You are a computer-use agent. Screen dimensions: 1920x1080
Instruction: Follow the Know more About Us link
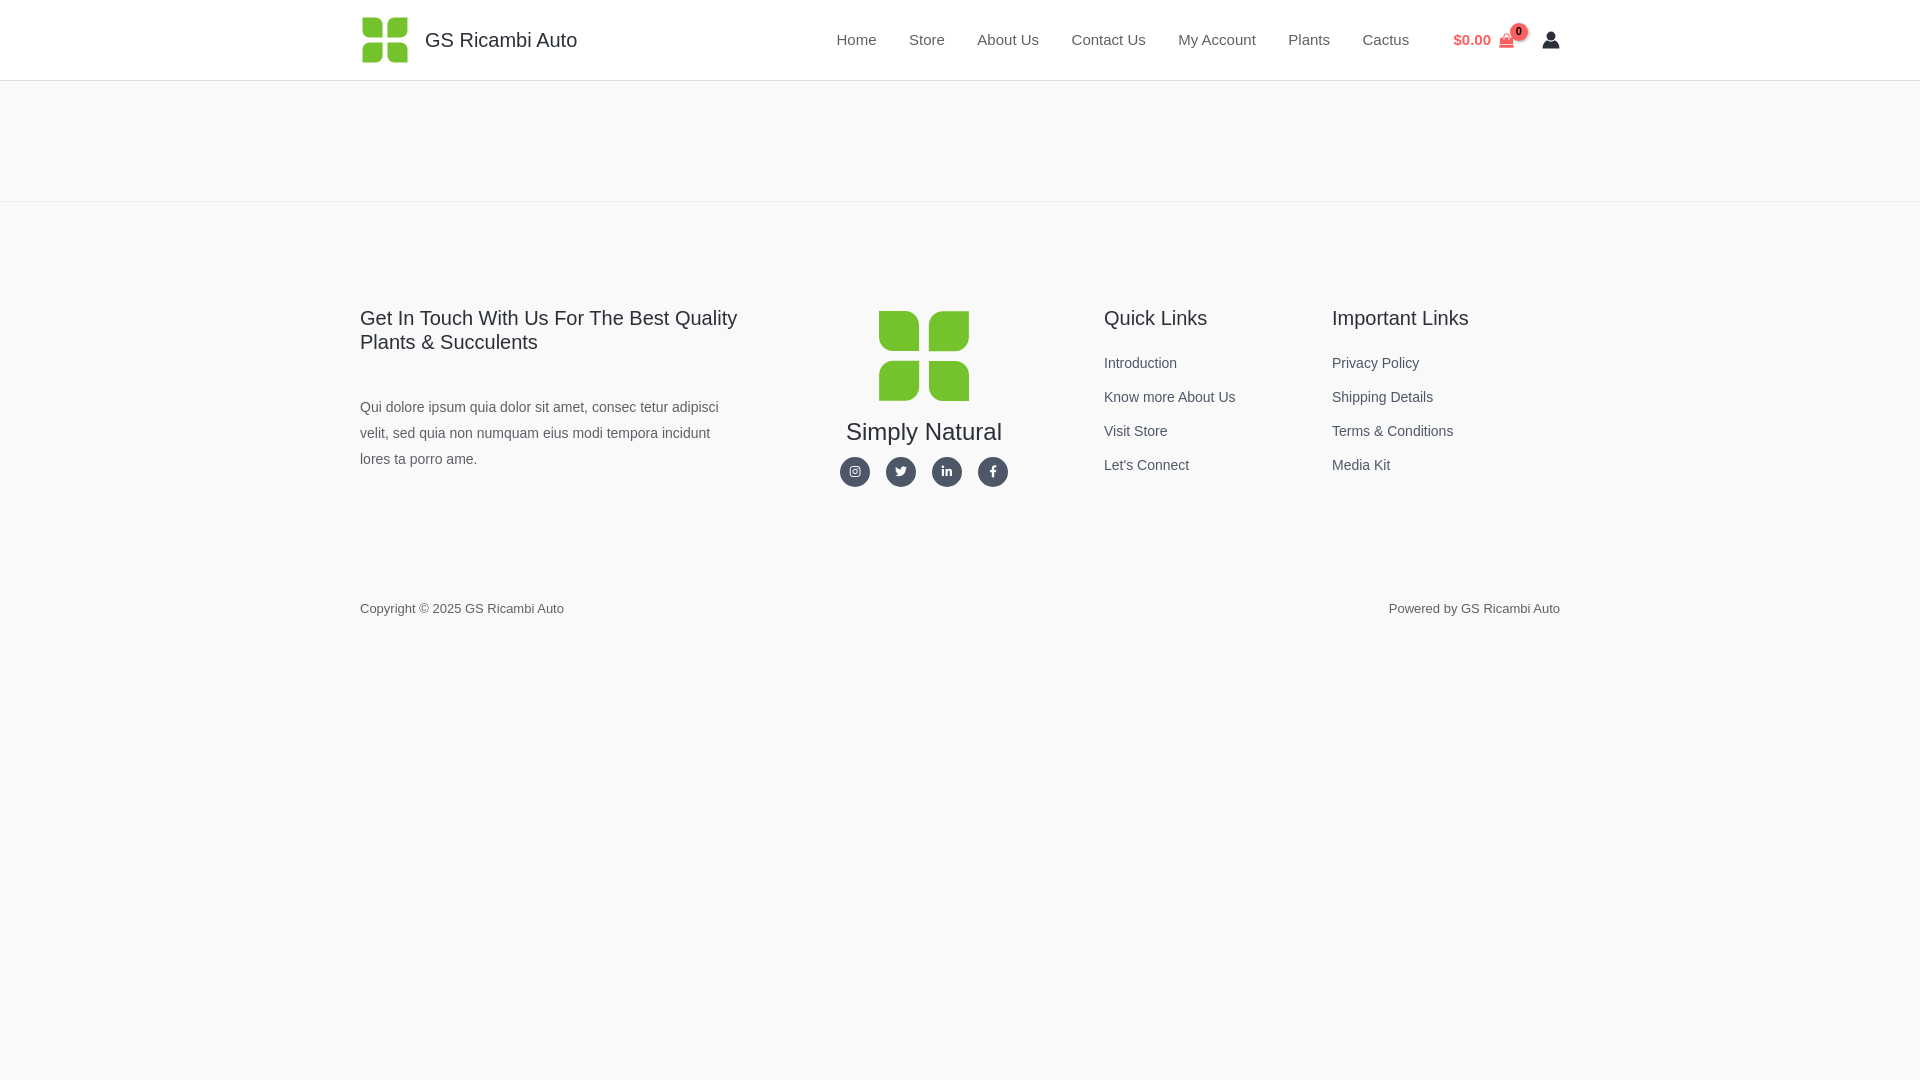point(1170,397)
